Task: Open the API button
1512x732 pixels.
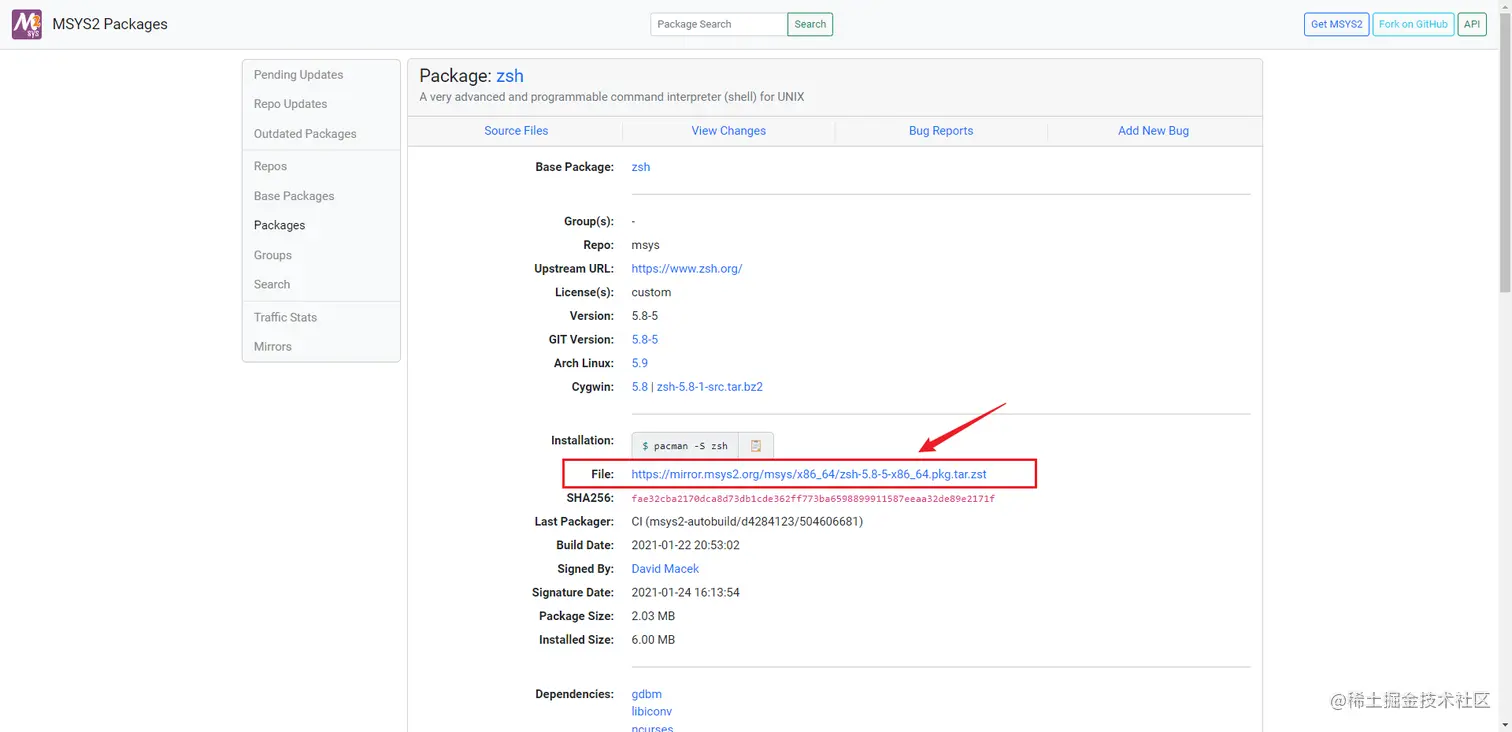Action: click(1472, 24)
